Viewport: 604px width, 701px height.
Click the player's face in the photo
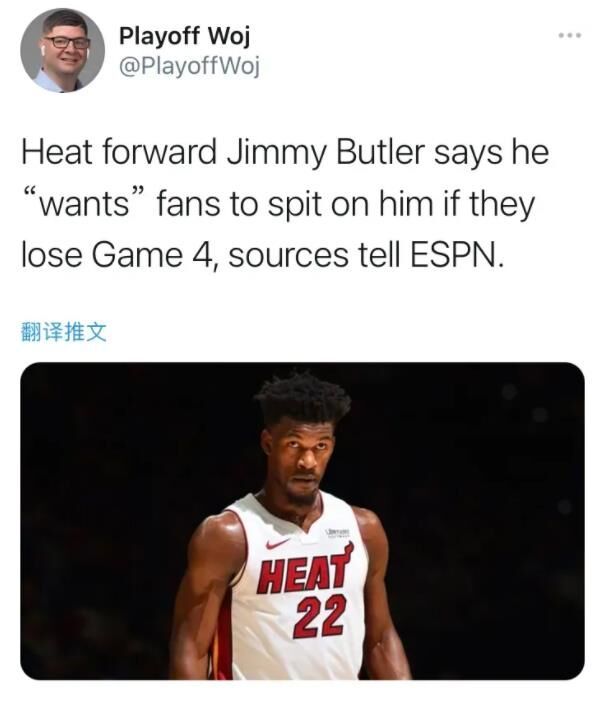[304, 460]
